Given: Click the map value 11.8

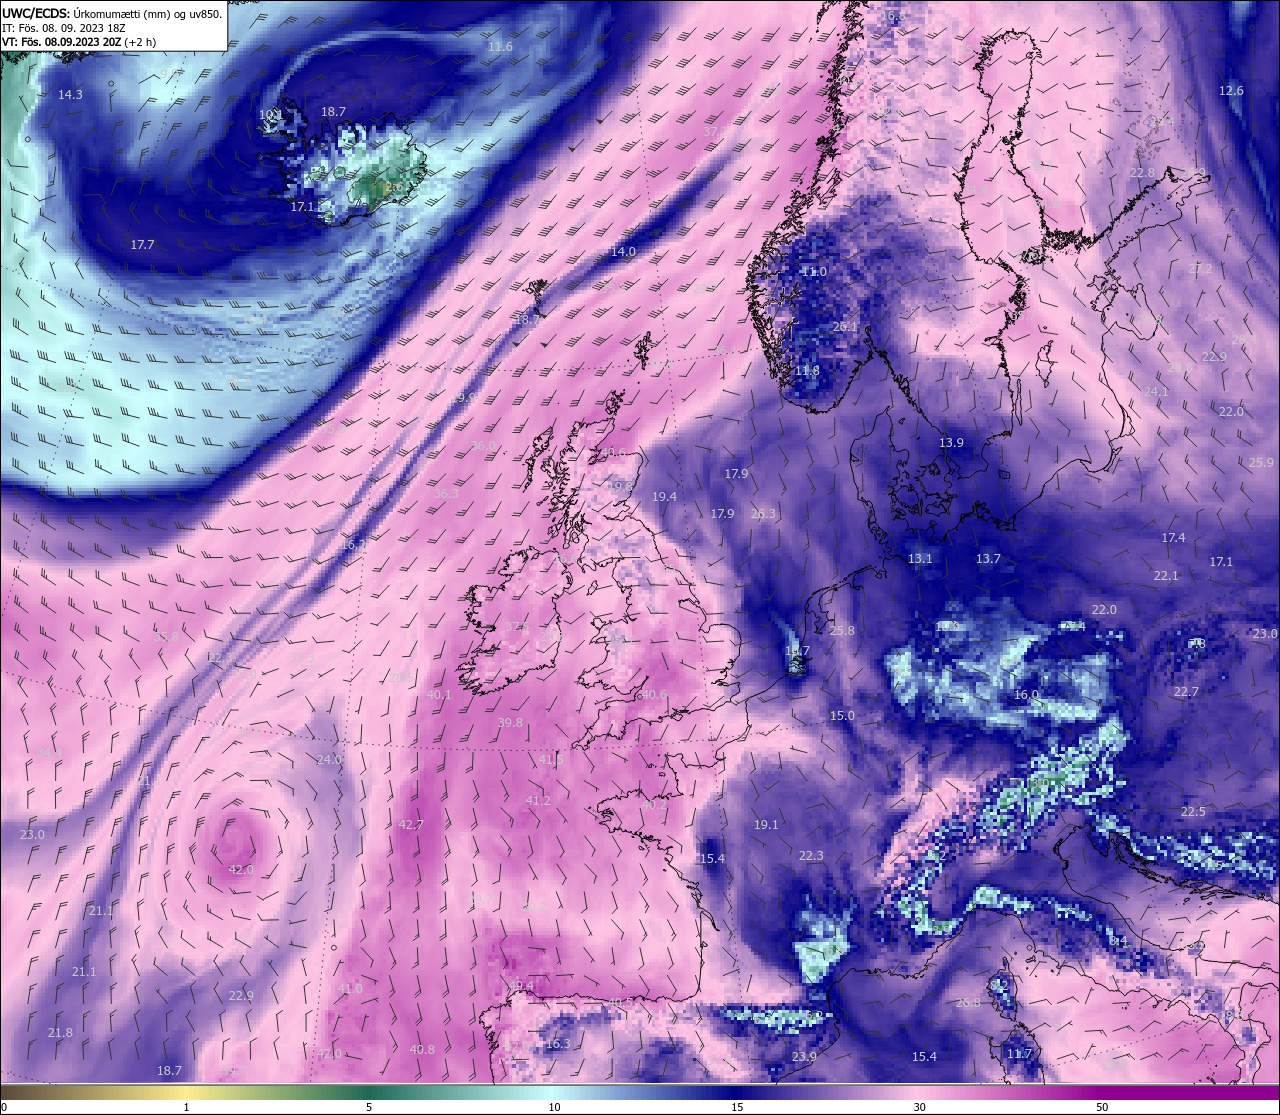Looking at the screenshot, I should point(807,371).
